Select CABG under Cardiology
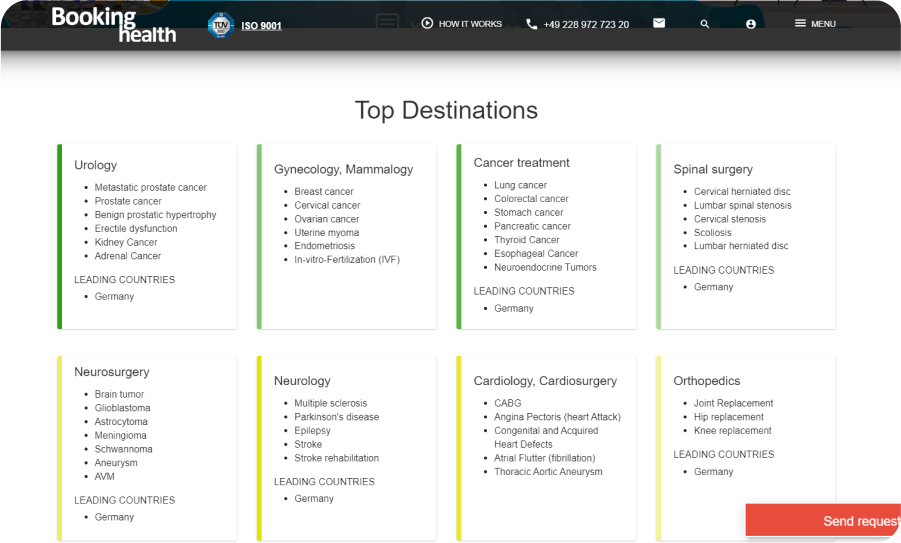The height and width of the screenshot is (543, 901). pos(508,403)
